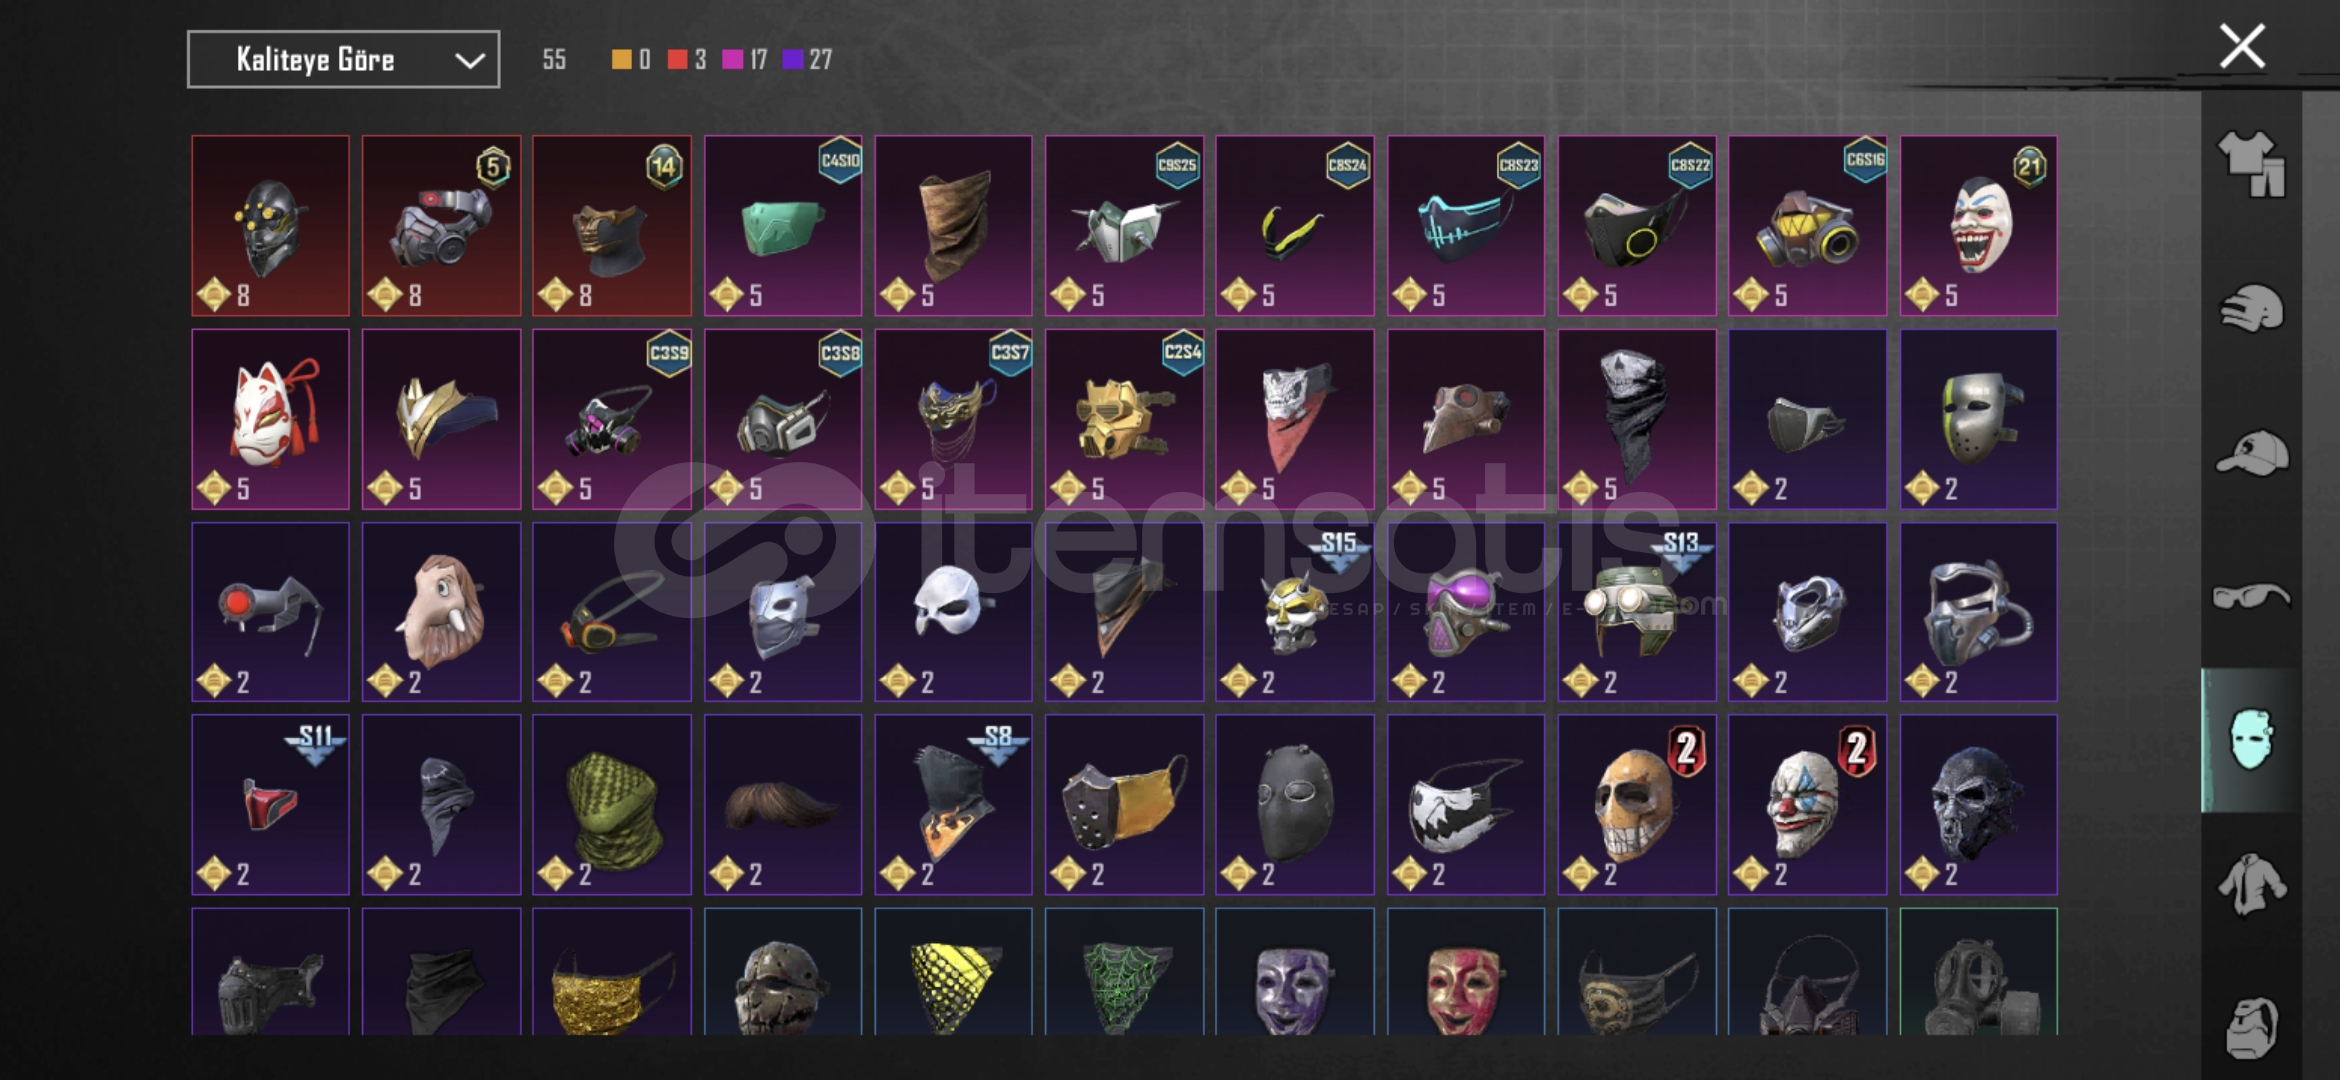Expand the Kaliteye Göre sort dropdown
Image resolution: width=2340 pixels, height=1080 pixels.
[x=343, y=60]
